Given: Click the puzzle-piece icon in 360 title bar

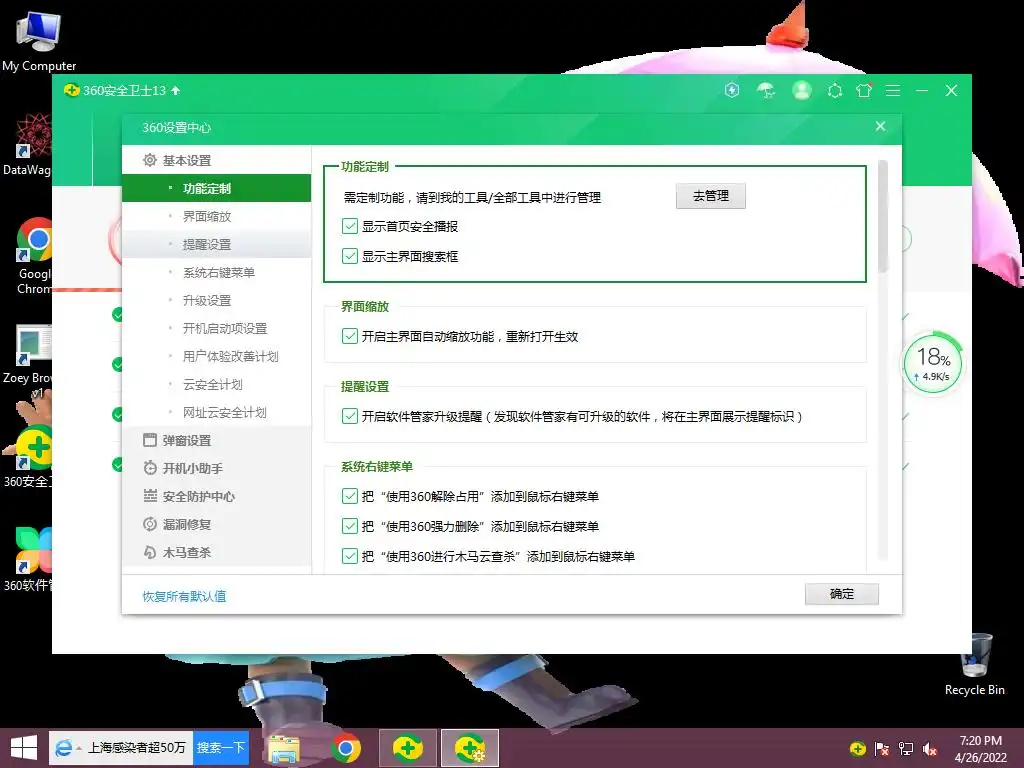Looking at the screenshot, I should [835, 91].
